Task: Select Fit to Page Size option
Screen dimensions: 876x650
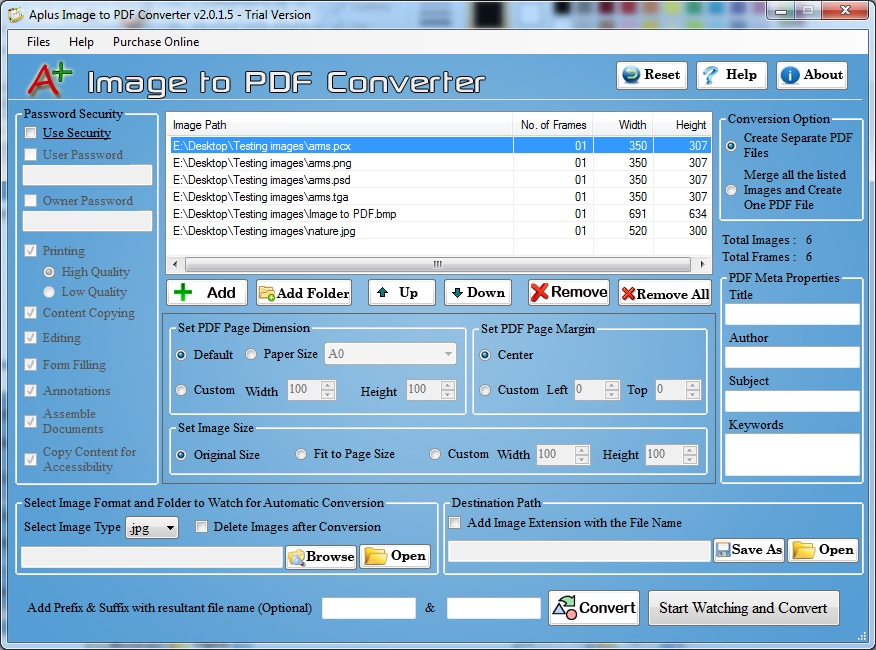Action: [x=301, y=454]
